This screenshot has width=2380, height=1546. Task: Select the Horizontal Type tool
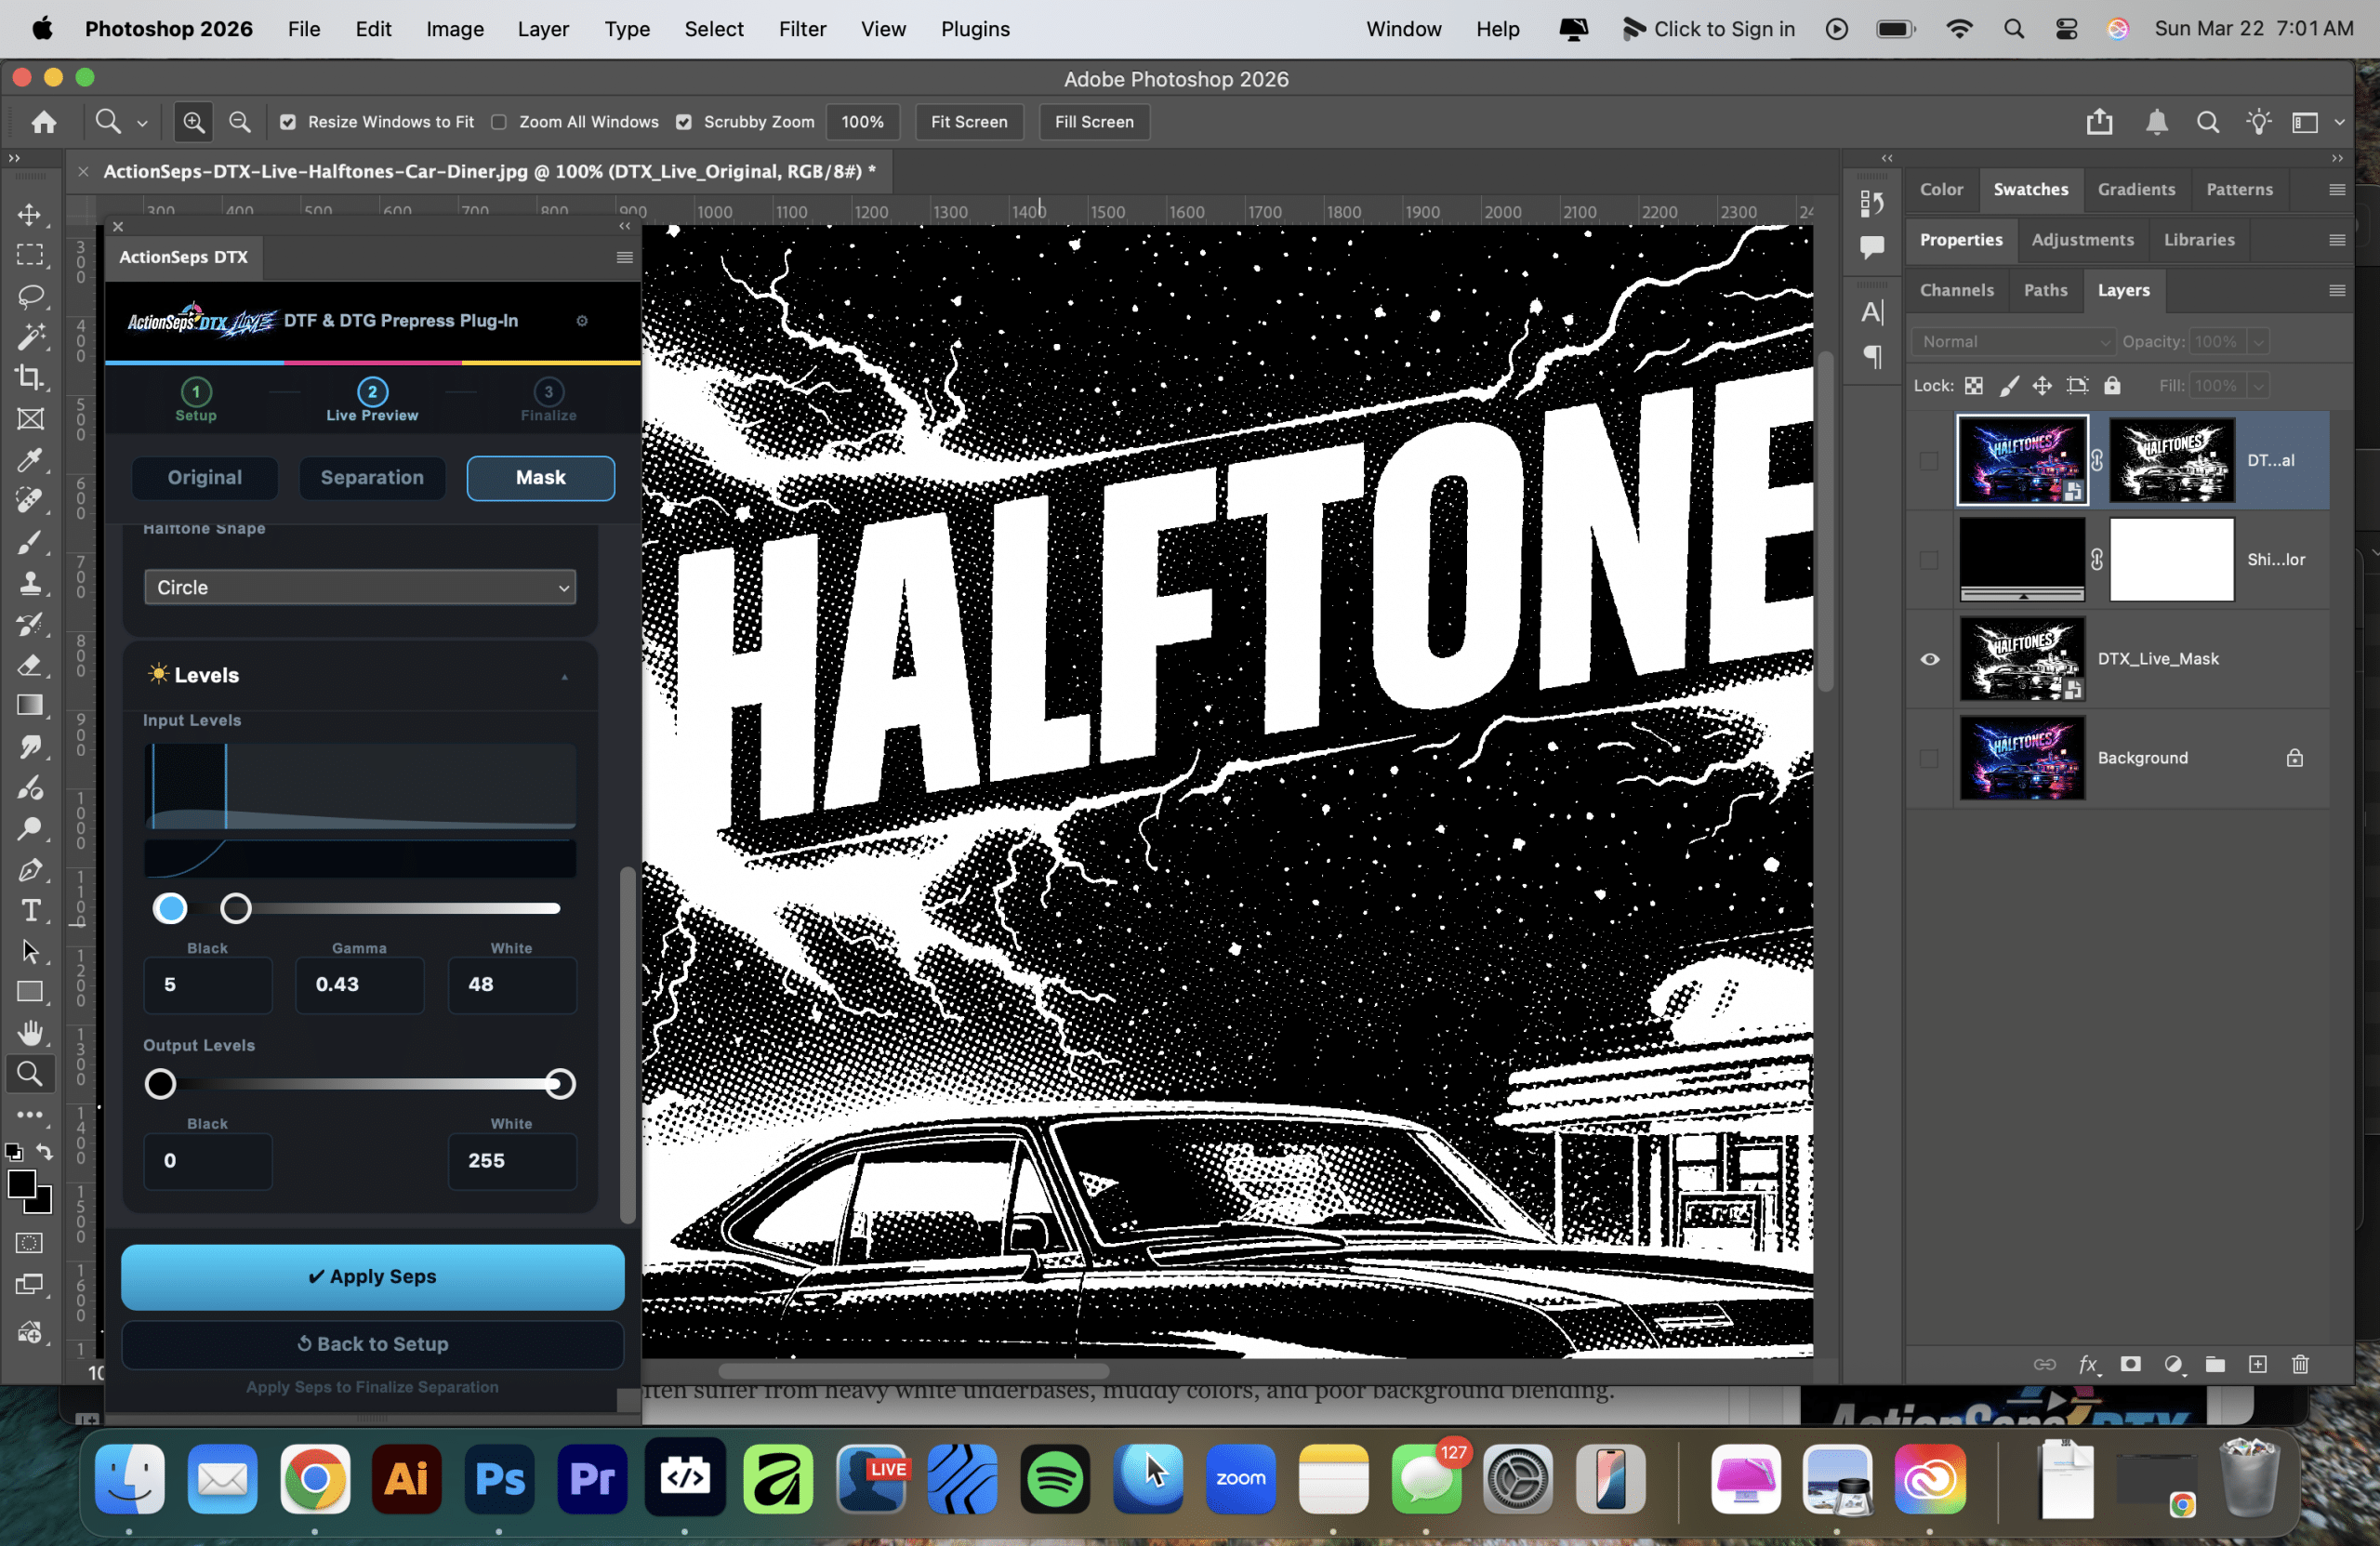point(30,911)
